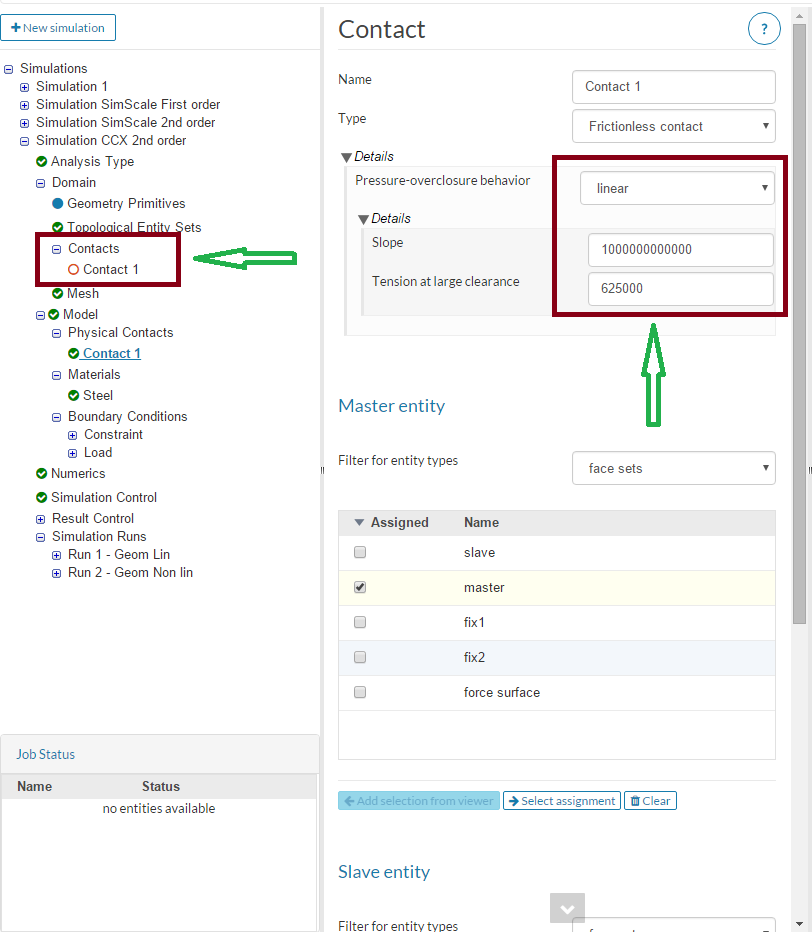Click Add selection from viewer button
The width and height of the screenshot is (812, 932).
click(418, 801)
